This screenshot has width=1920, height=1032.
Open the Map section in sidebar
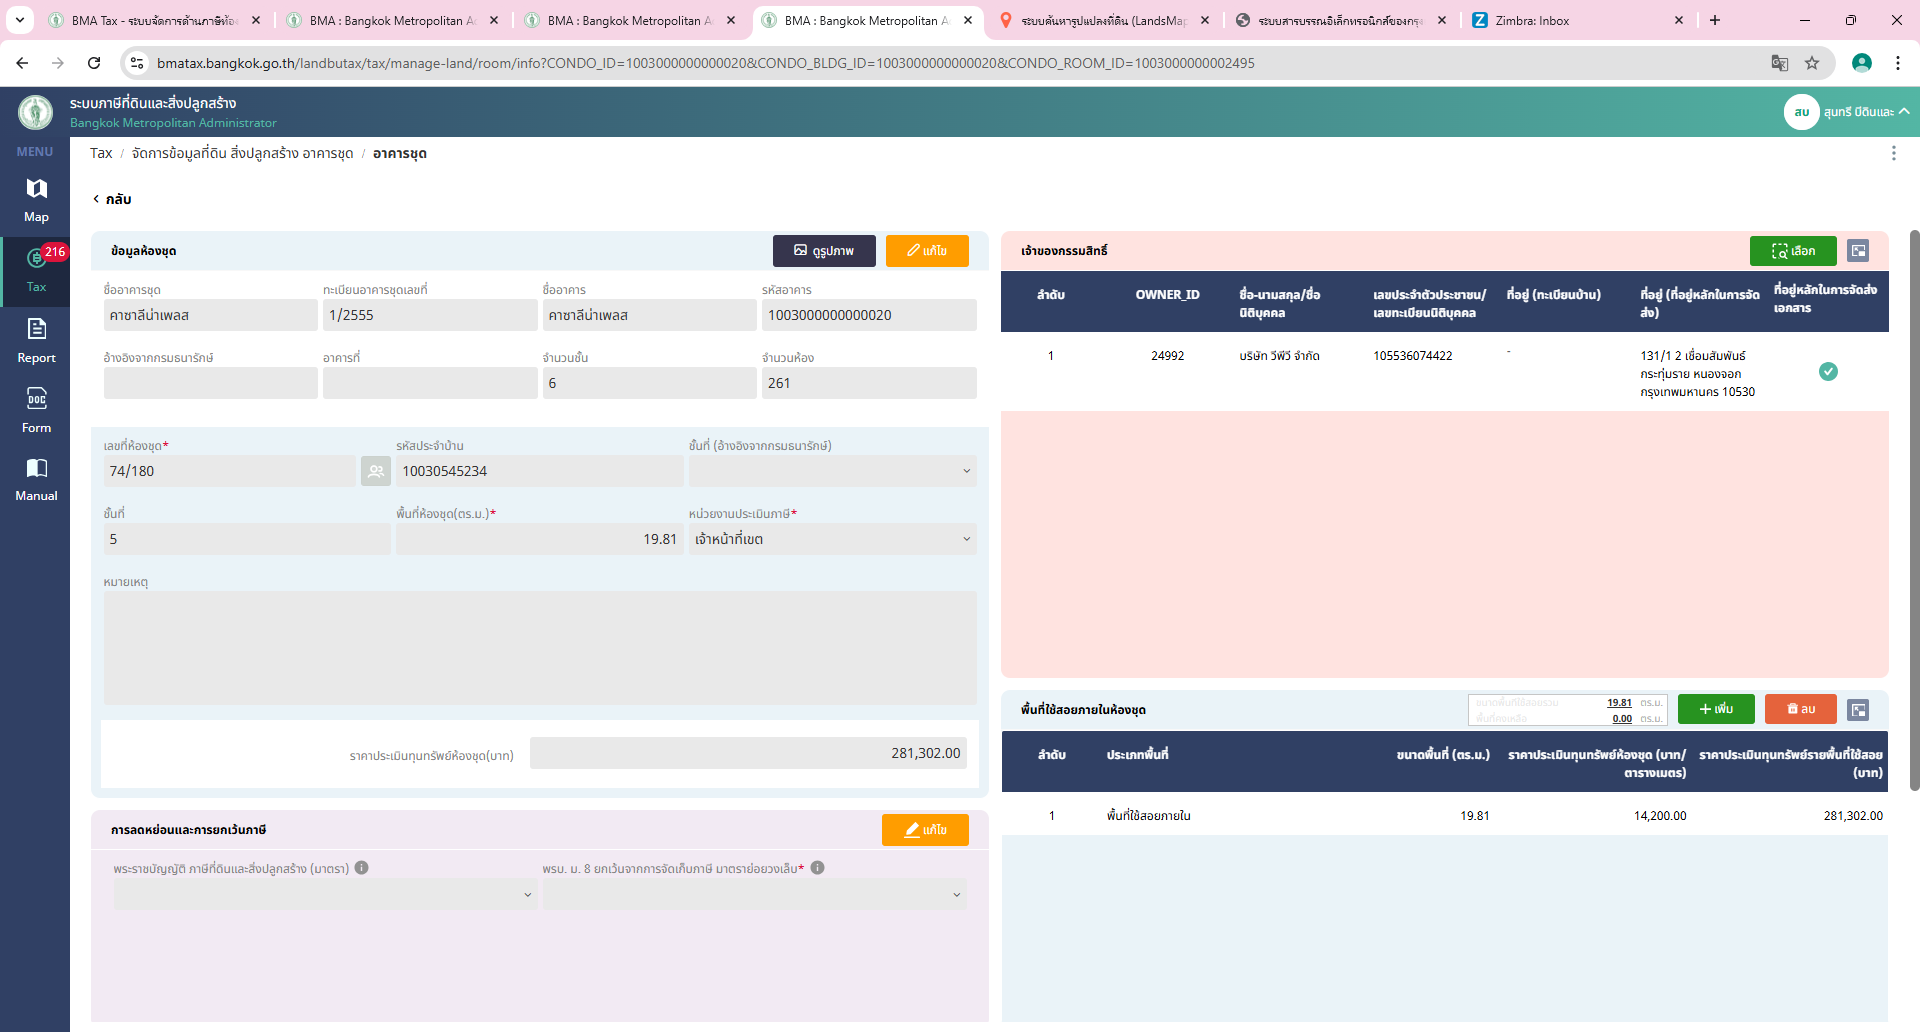pyautogui.click(x=36, y=199)
